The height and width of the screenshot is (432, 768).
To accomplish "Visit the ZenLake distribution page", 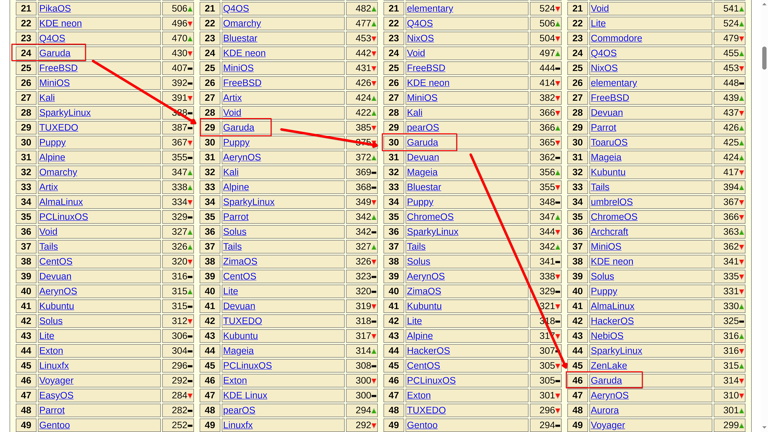I will (x=608, y=366).
